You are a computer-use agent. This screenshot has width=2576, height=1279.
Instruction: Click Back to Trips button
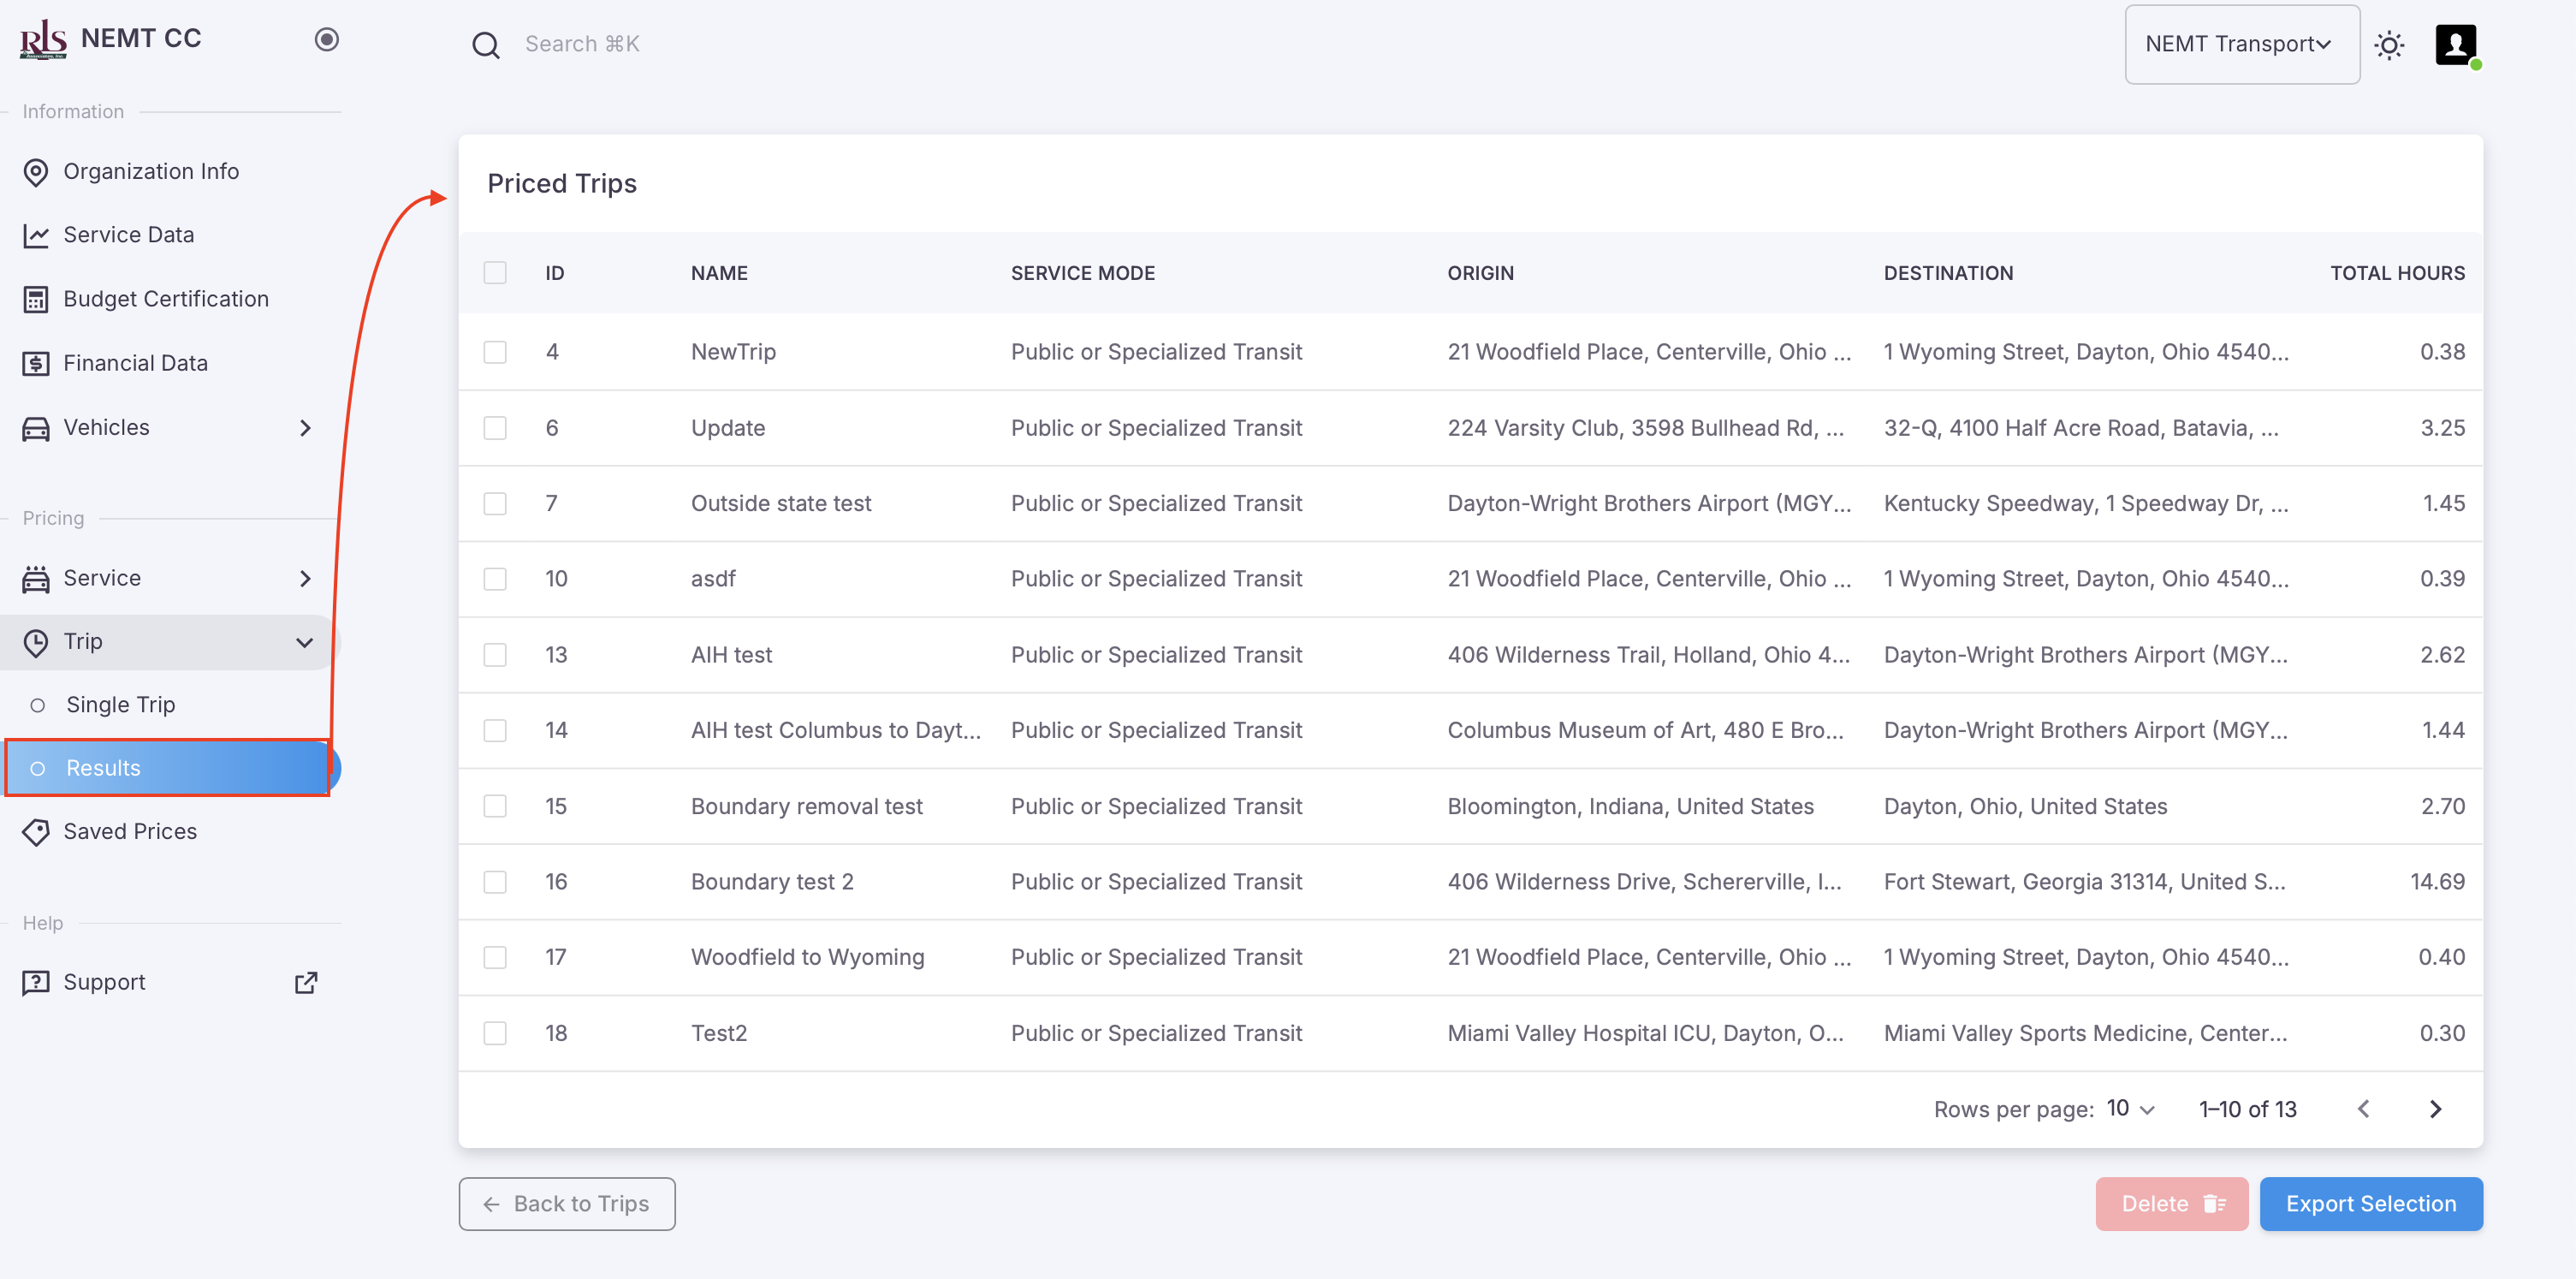[x=567, y=1204]
